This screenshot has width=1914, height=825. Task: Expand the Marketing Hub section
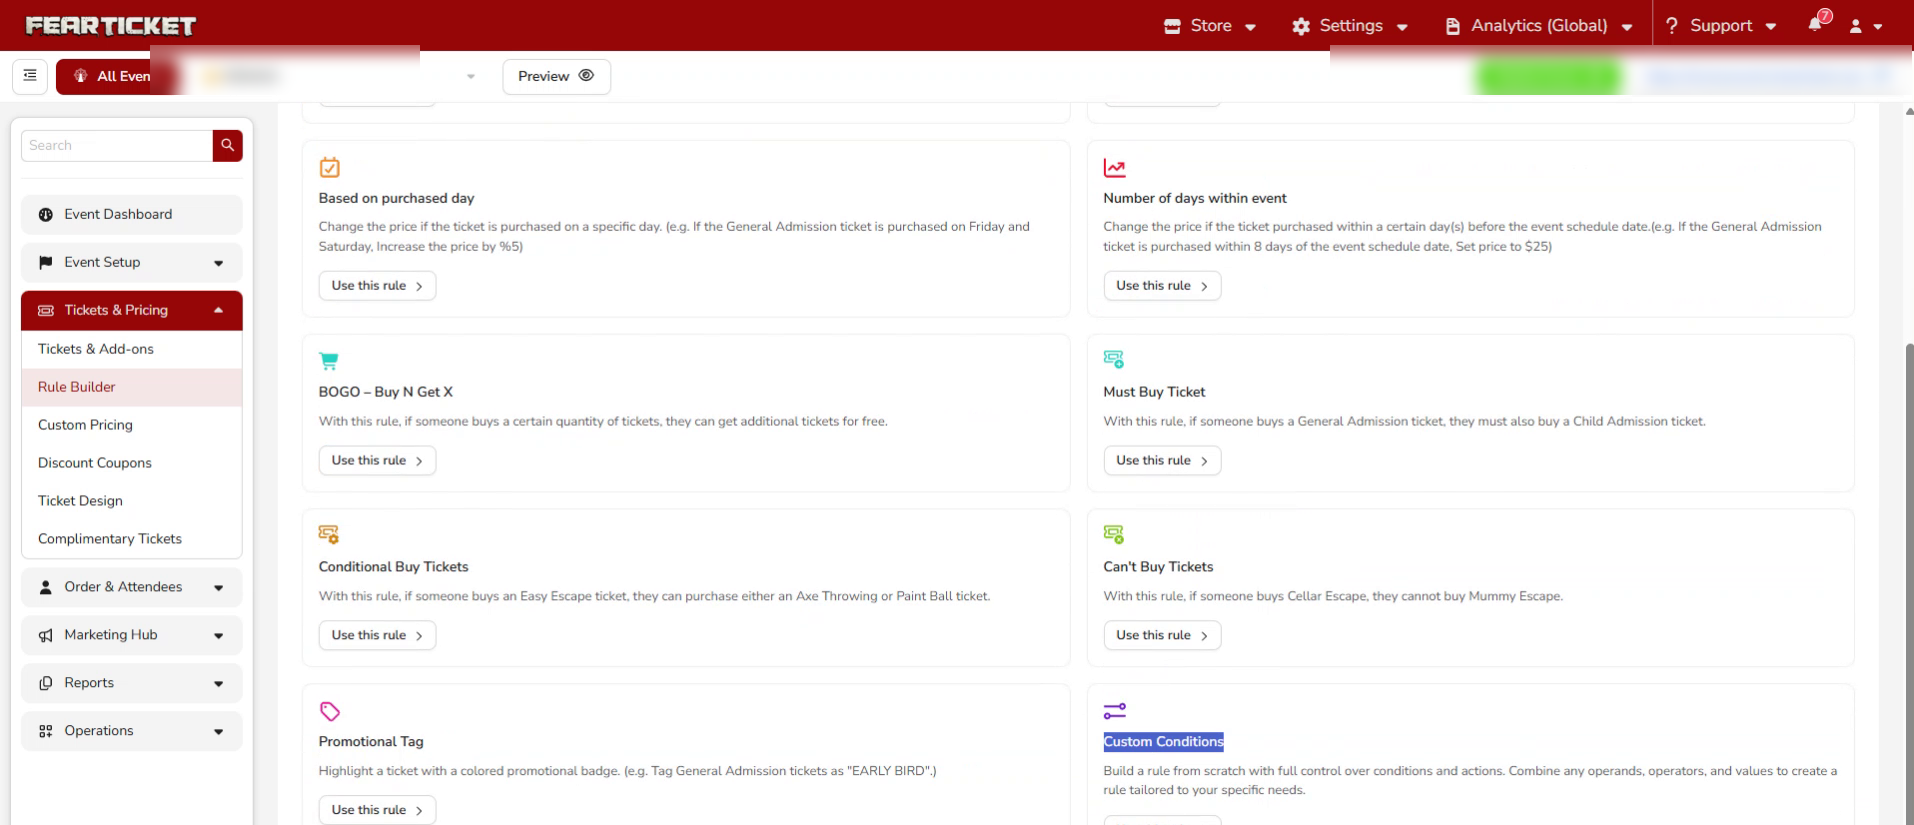[131, 635]
